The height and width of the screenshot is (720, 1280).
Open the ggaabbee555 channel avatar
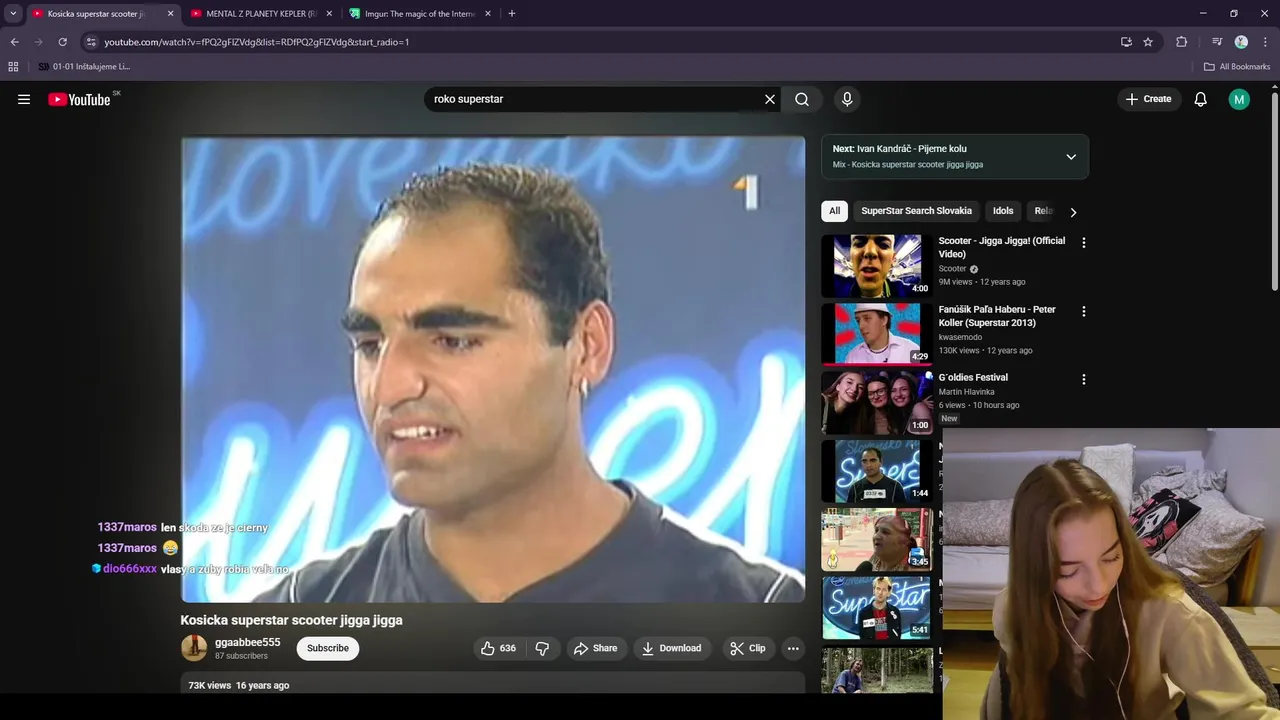[194, 648]
